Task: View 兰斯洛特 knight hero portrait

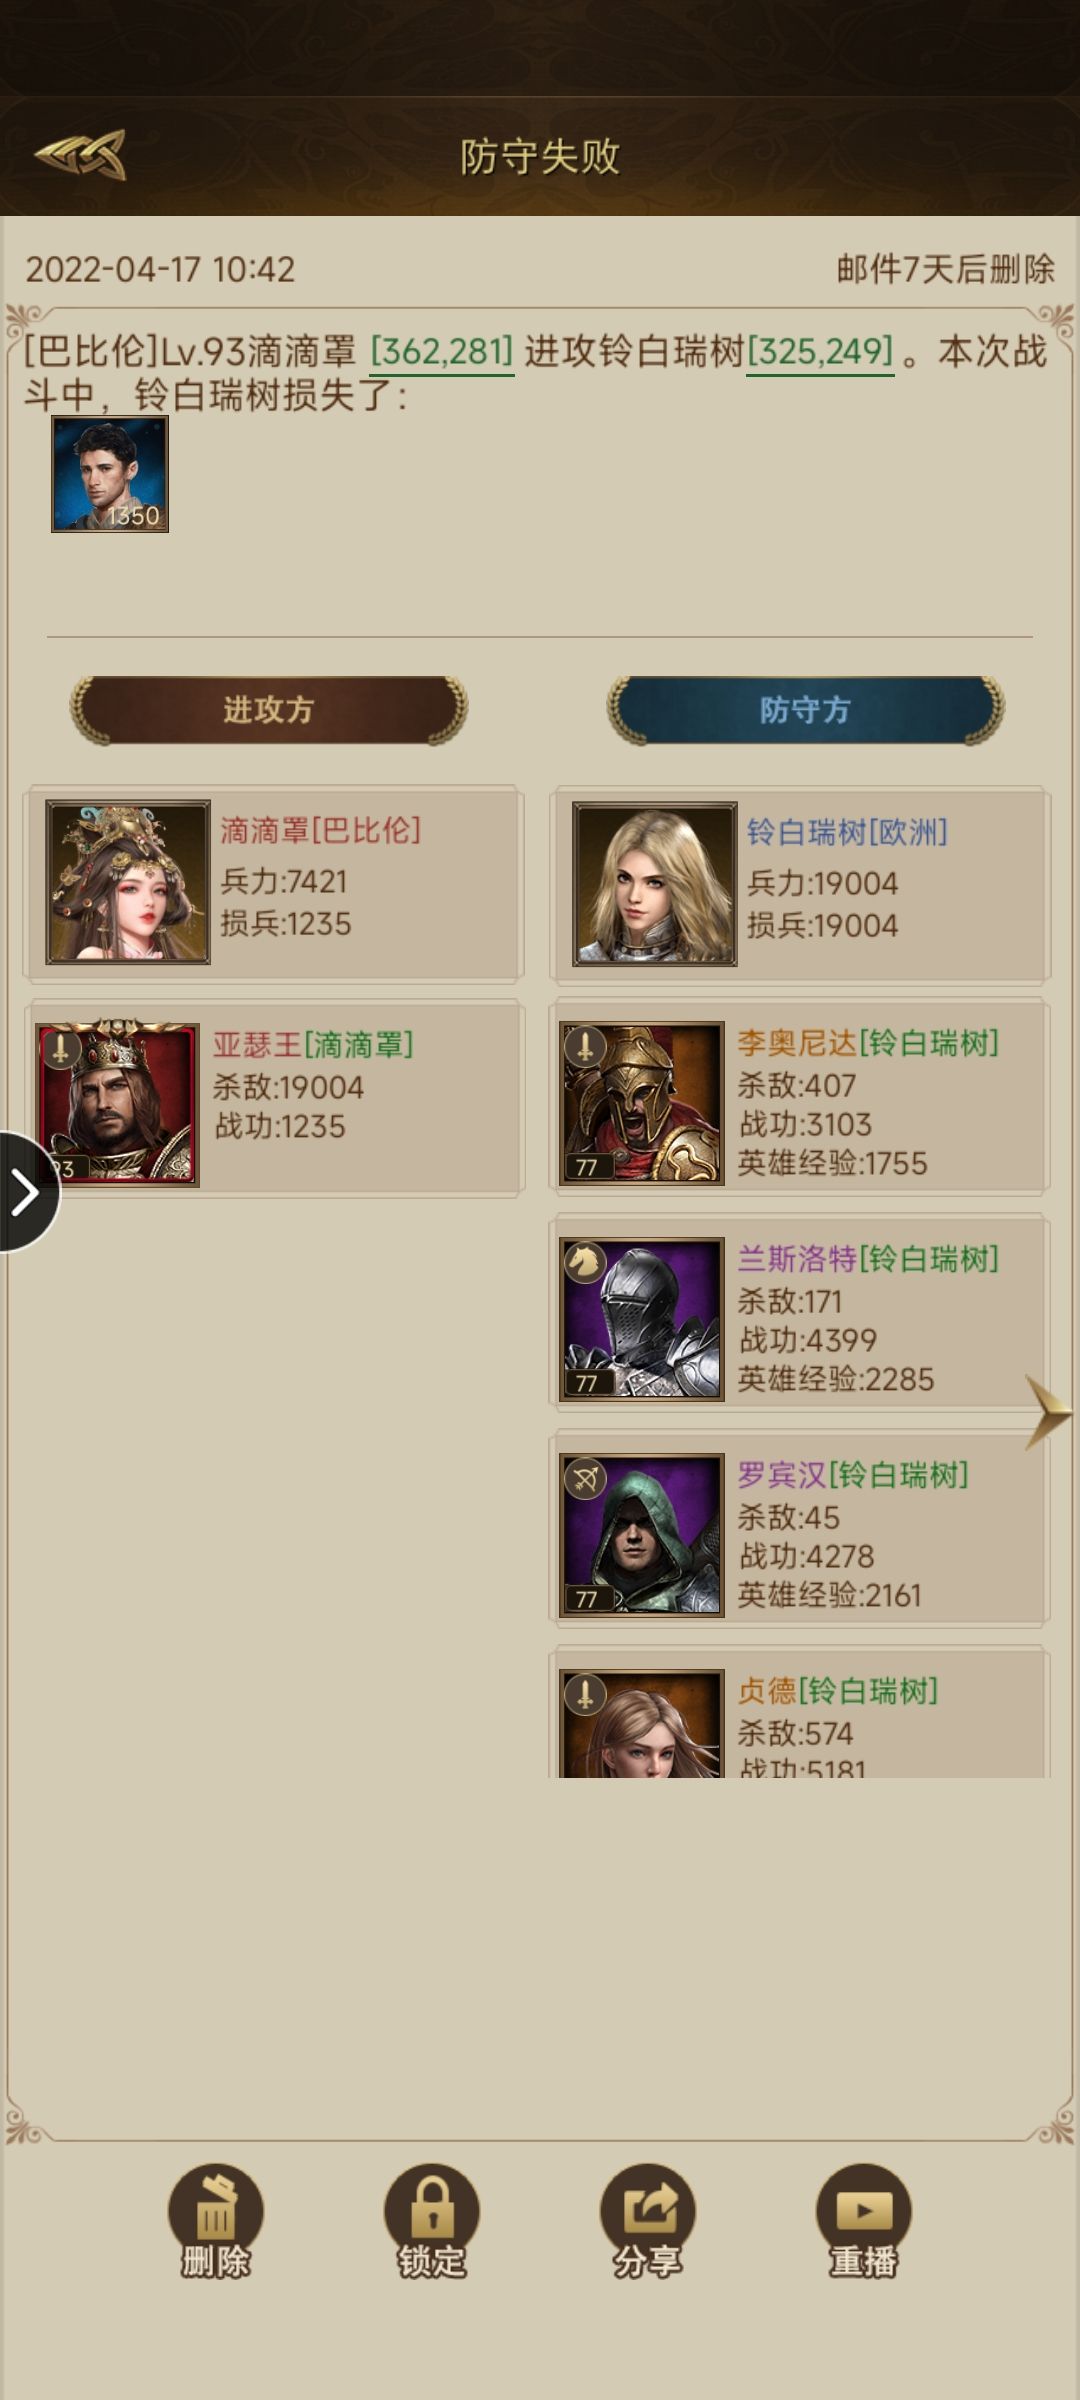Action: tap(642, 1319)
